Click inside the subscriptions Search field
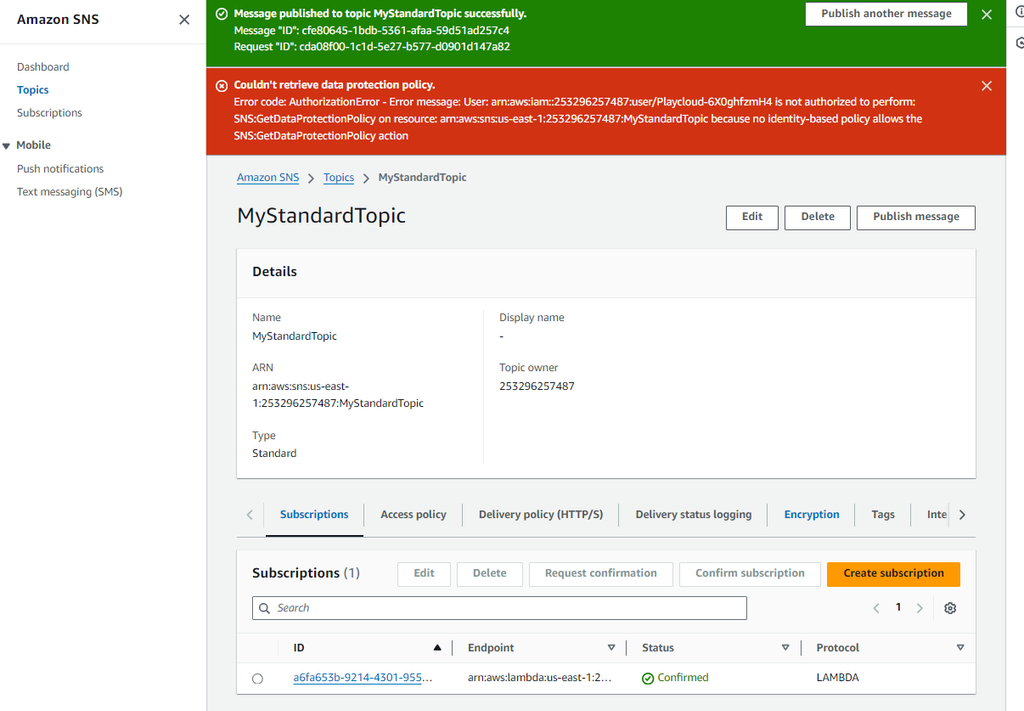The image size is (1024, 711). [500, 607]
